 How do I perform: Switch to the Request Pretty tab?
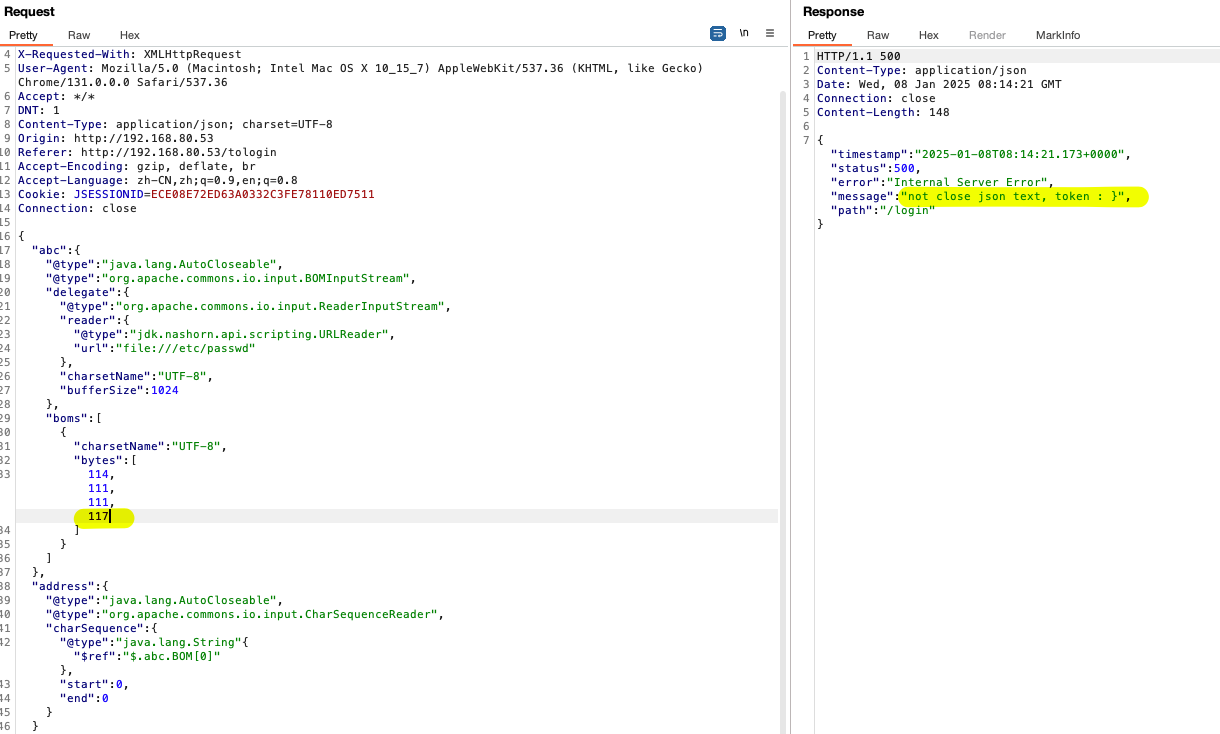pyautogui.click(x=24, y=35)
